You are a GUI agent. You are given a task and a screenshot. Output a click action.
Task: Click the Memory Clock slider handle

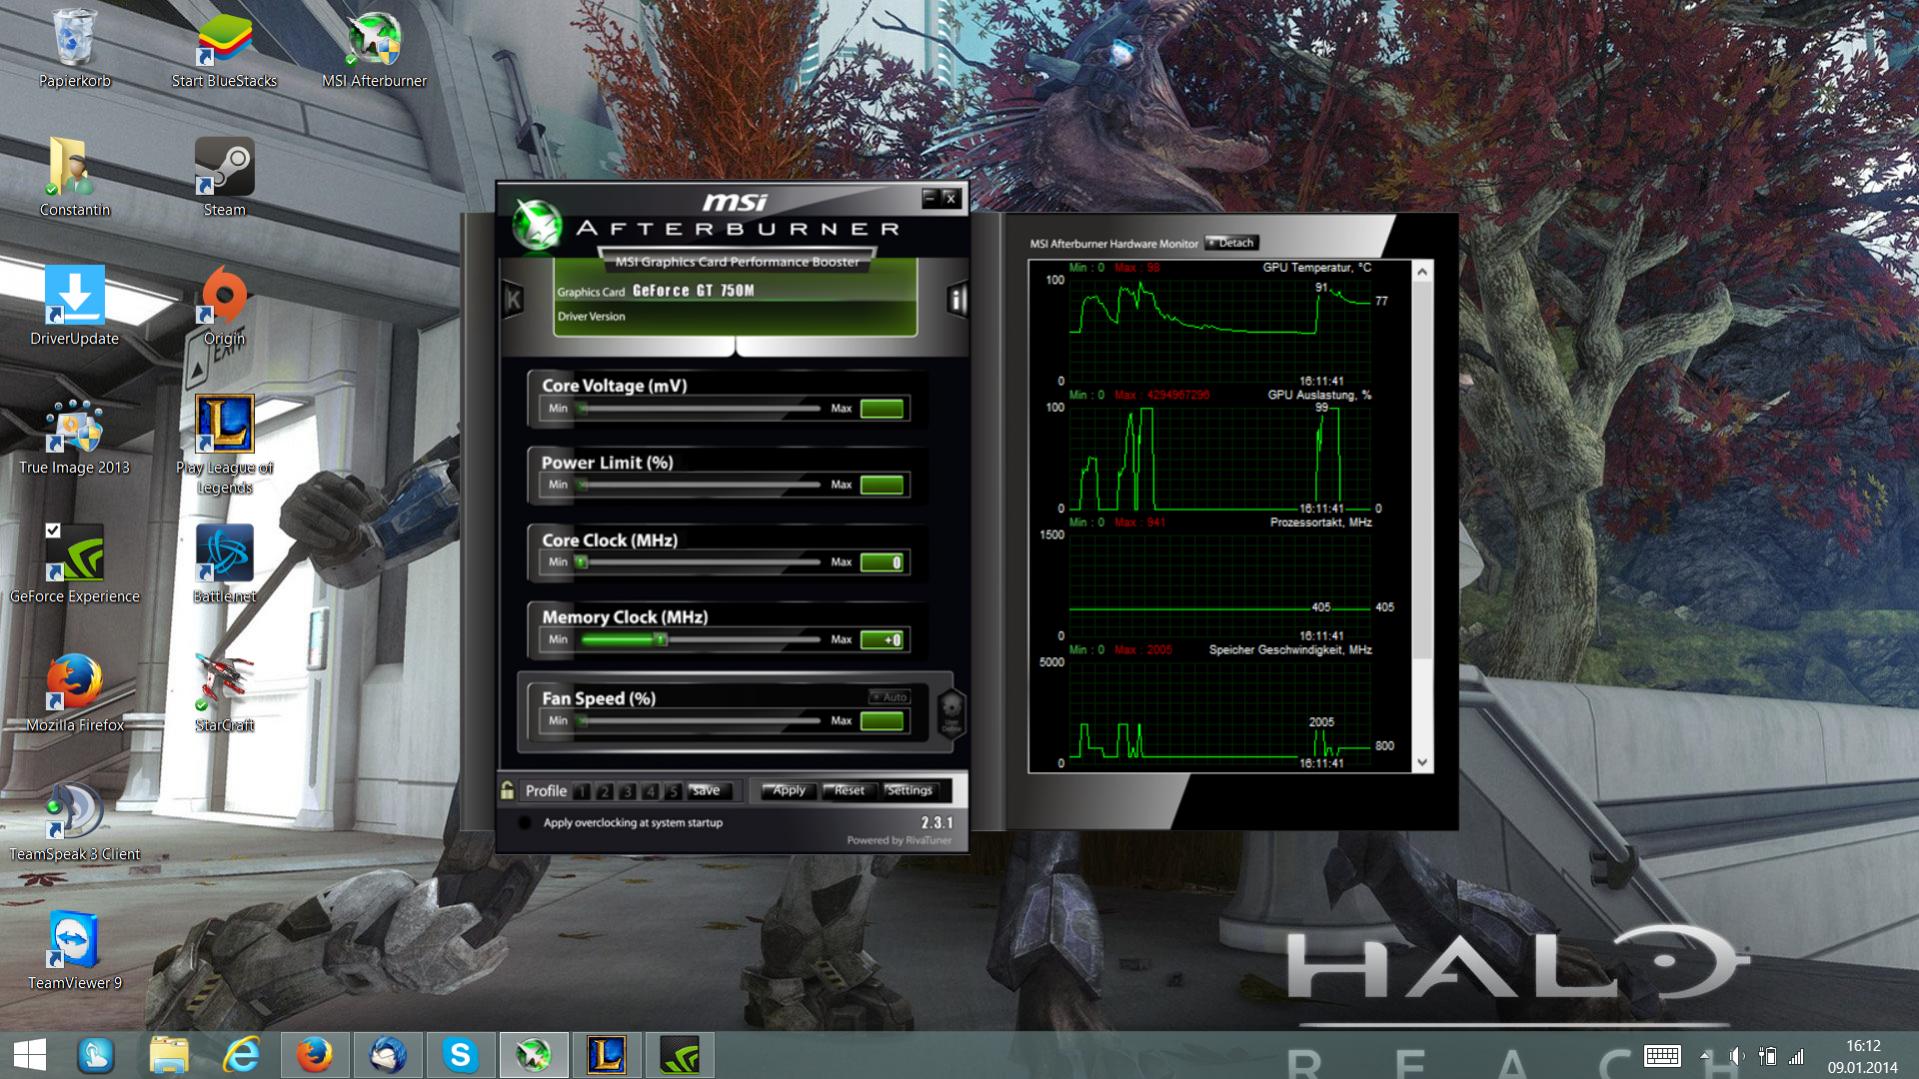coord(661,639)
